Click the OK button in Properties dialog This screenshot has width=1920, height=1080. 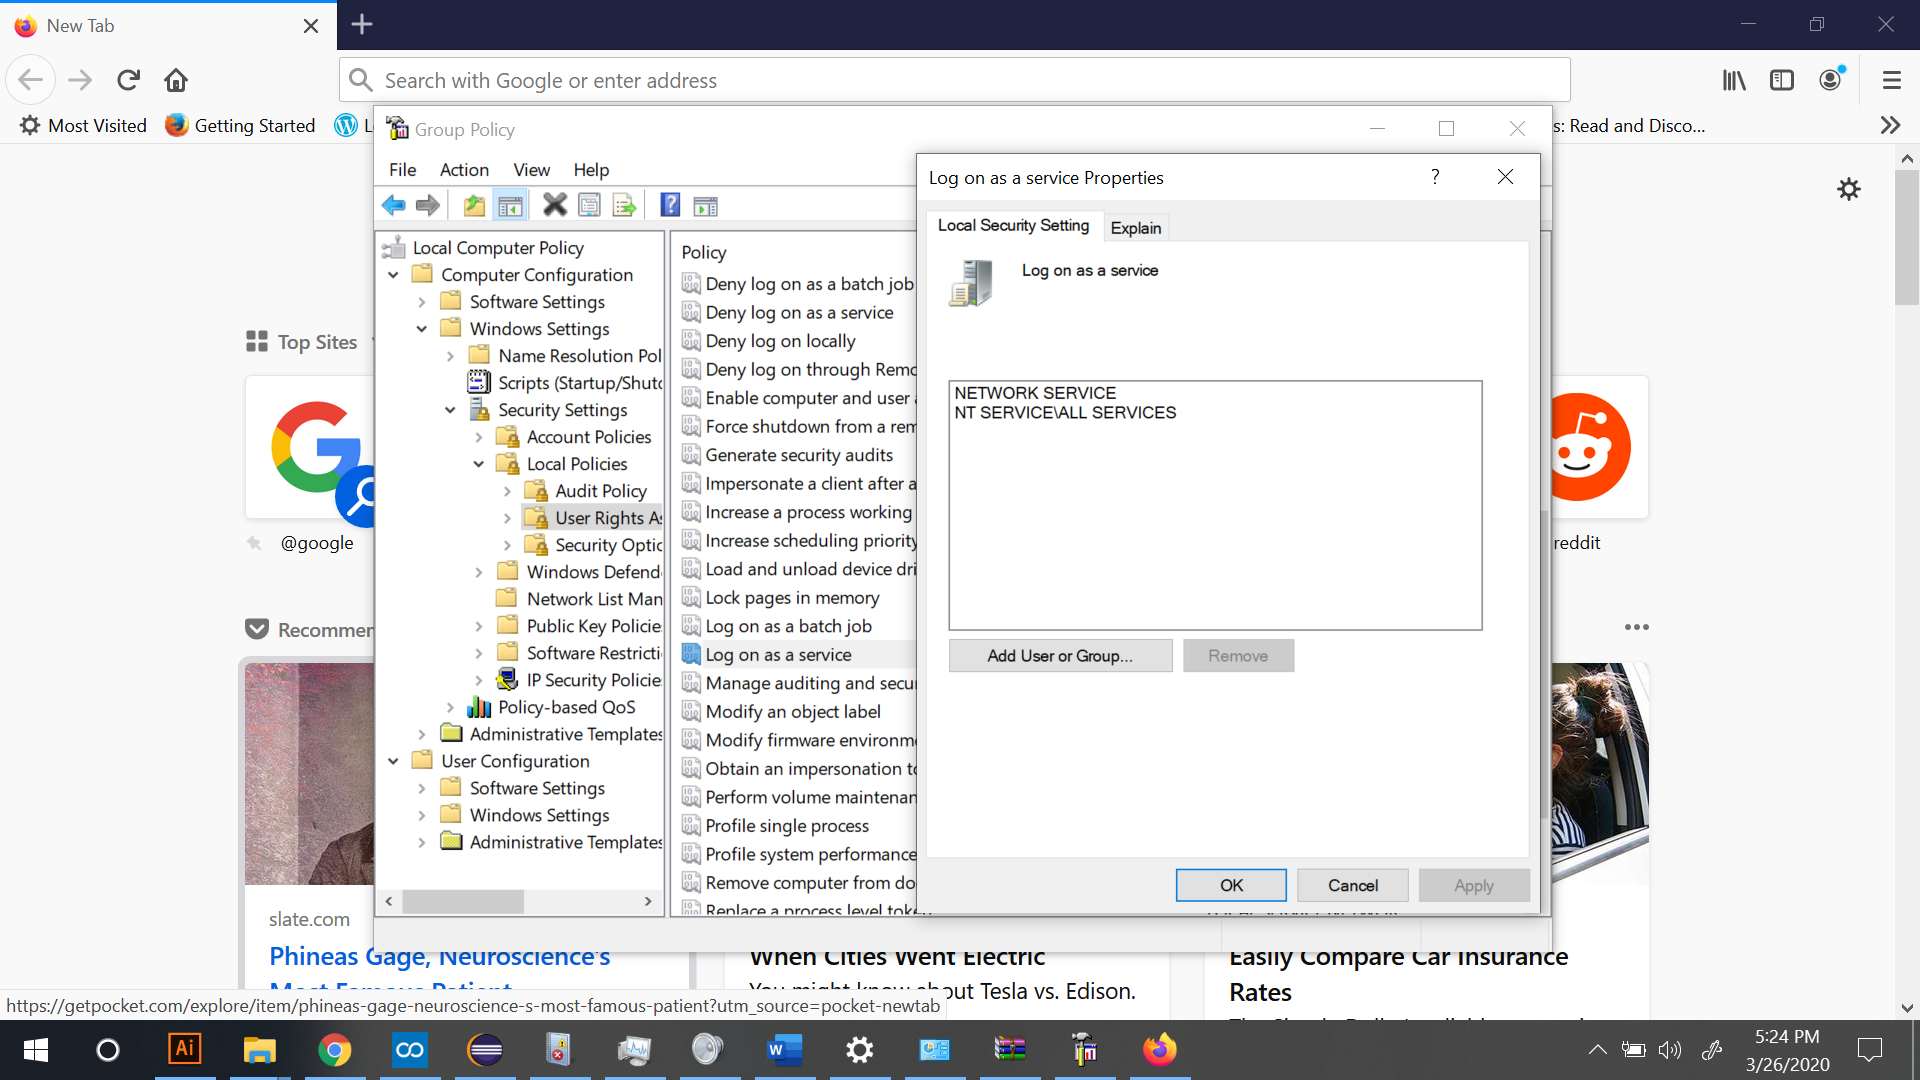(x=1231, y=885)
